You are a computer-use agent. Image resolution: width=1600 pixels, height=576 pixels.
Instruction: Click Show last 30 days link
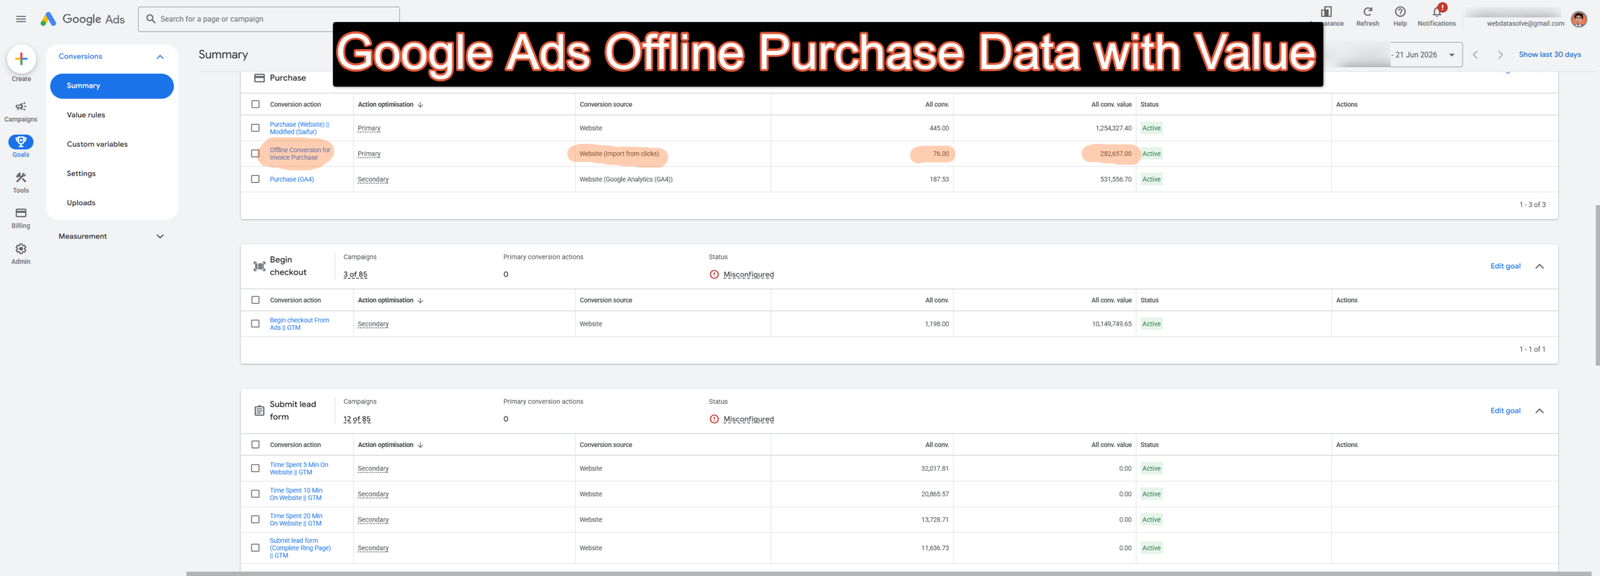(x=1550, y=55)
